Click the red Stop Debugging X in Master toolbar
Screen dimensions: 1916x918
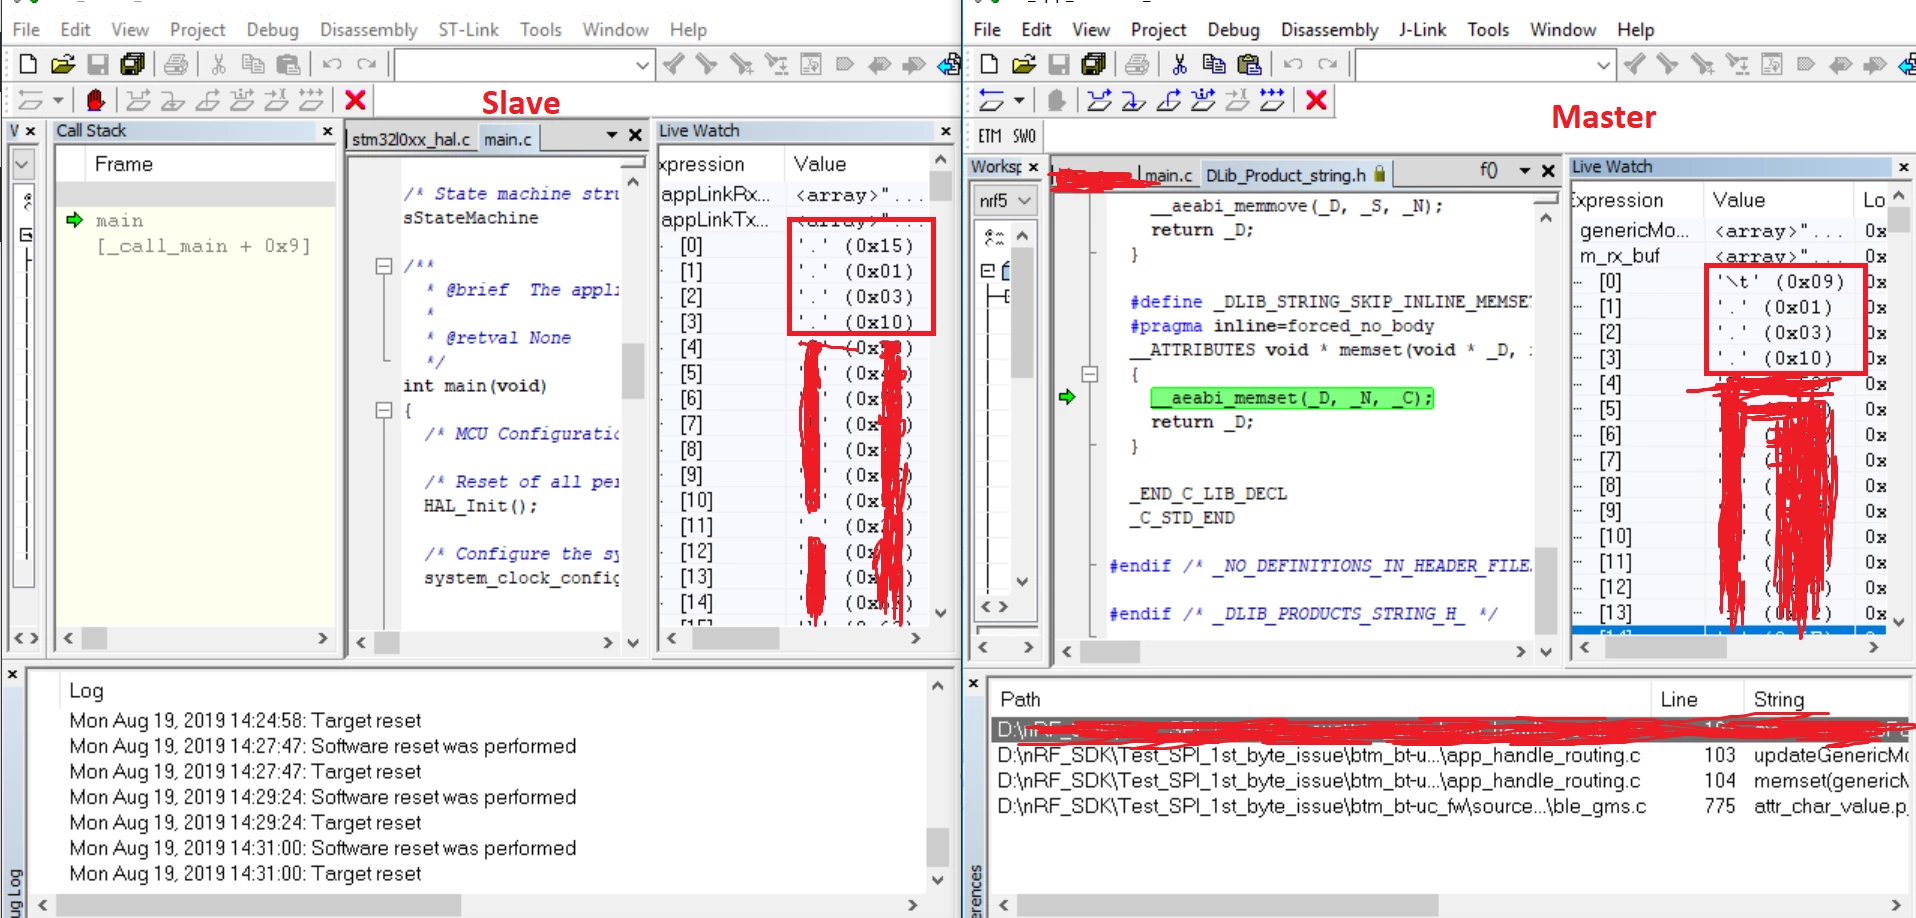coord(1317,100)
